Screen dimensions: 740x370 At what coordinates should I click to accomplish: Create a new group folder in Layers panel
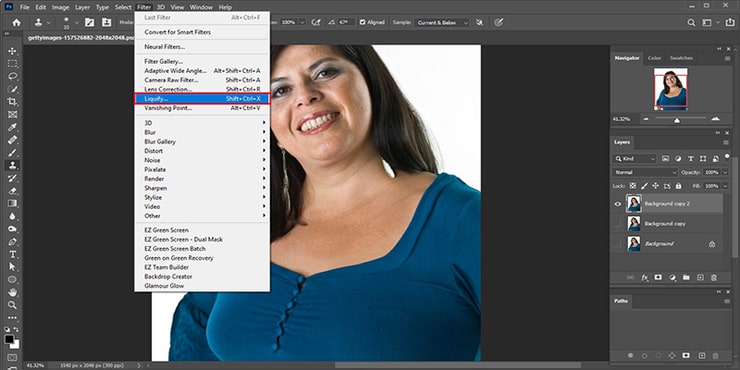tap(686, 278)
